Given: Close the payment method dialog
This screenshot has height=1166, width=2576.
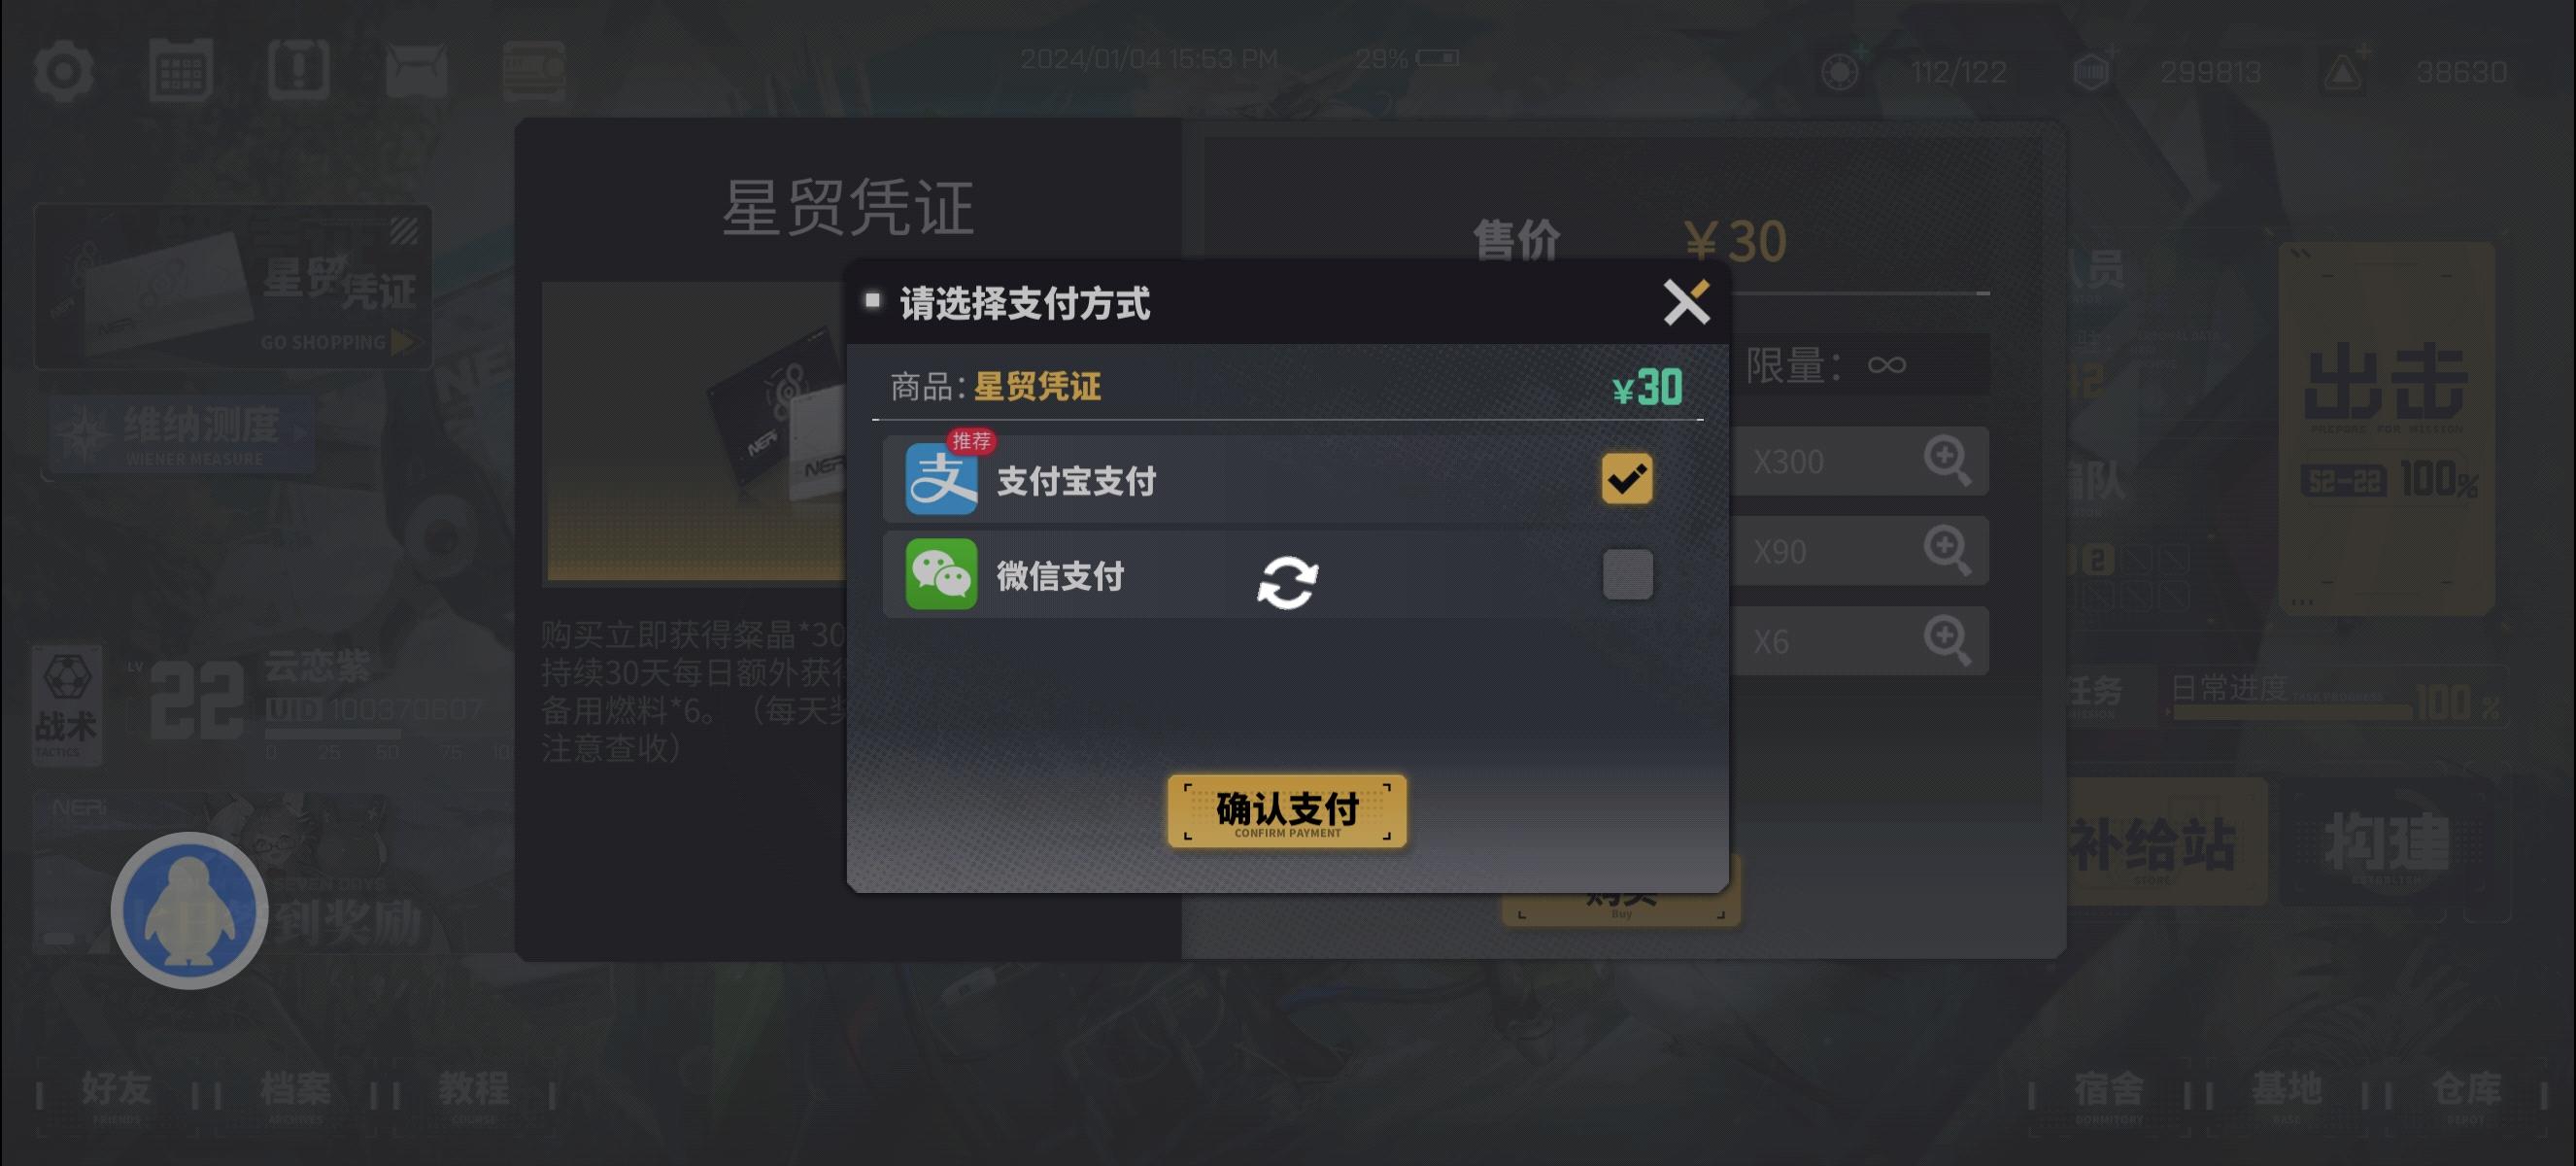Looking at the screenshot, I should [1686, 302].
